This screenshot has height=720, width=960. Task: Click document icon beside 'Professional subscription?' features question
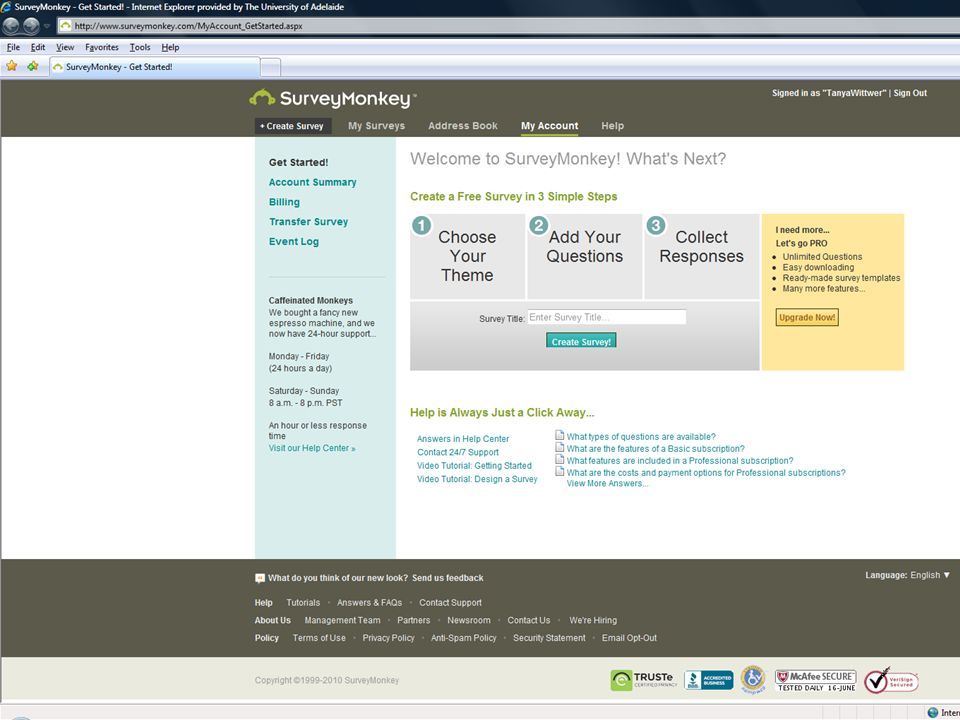point(560,459)
